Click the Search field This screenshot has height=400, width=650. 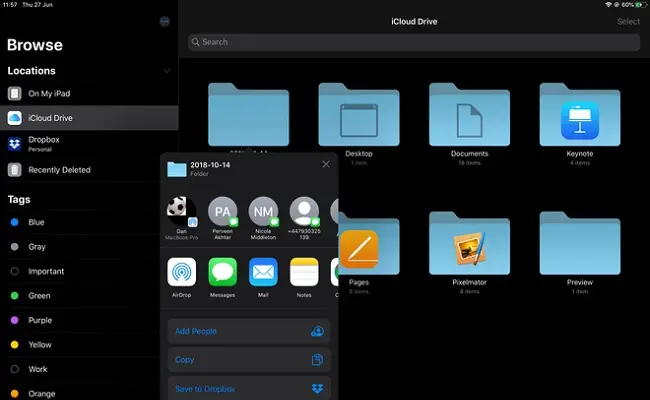414,42
